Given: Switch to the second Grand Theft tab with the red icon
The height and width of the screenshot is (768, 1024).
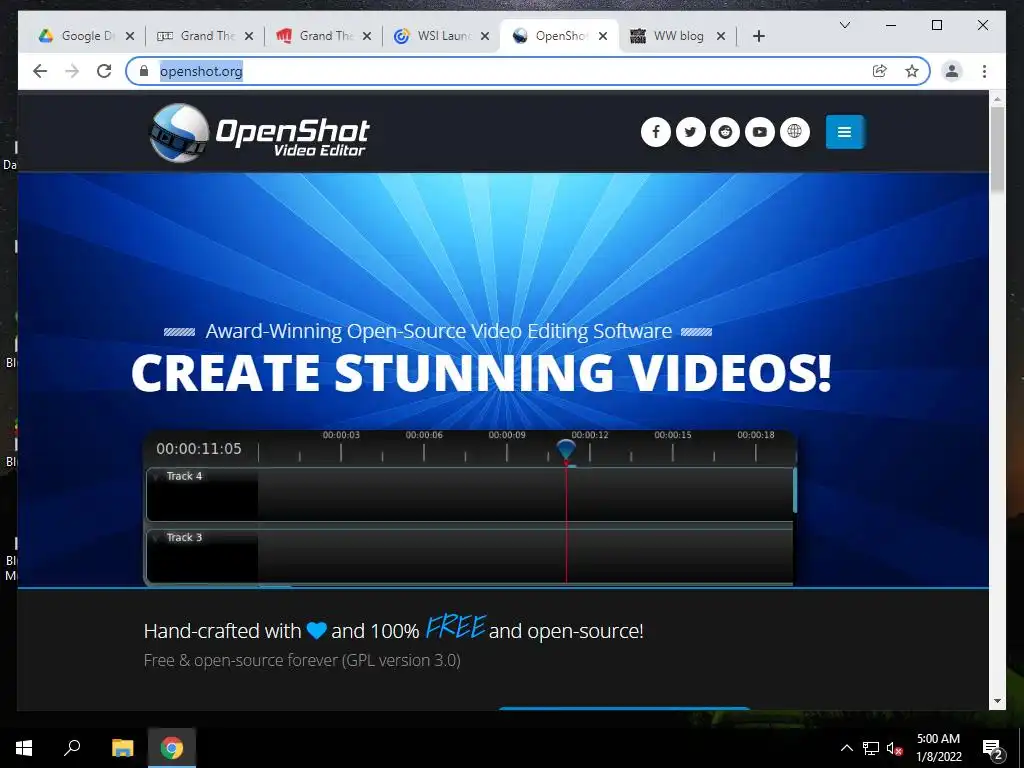Looking at the screenshot, I should click(323, 36).
